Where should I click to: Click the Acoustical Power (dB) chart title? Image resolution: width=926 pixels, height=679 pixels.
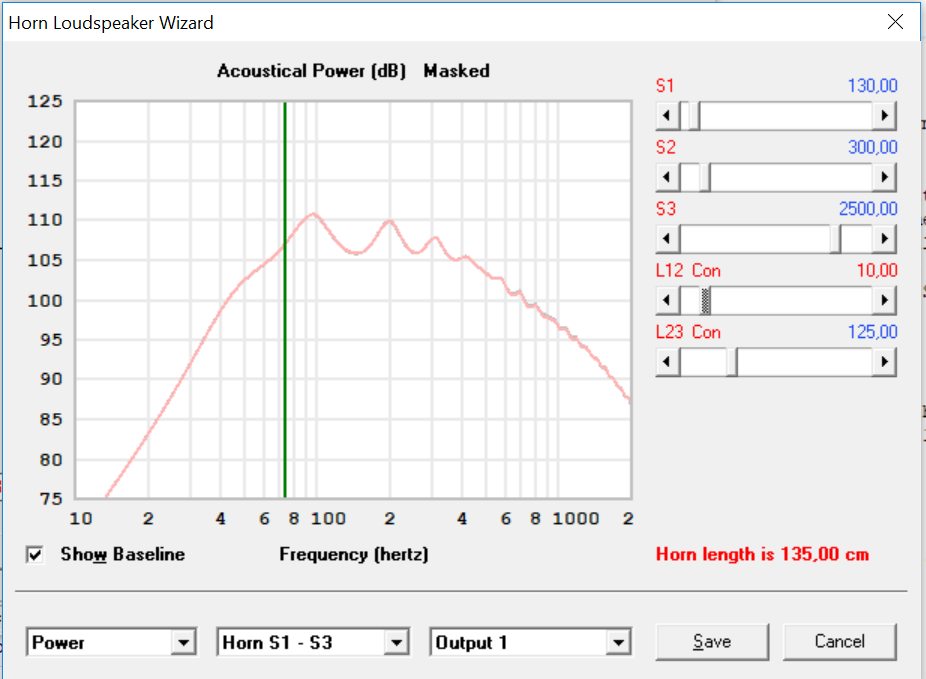tap(311, 71)
